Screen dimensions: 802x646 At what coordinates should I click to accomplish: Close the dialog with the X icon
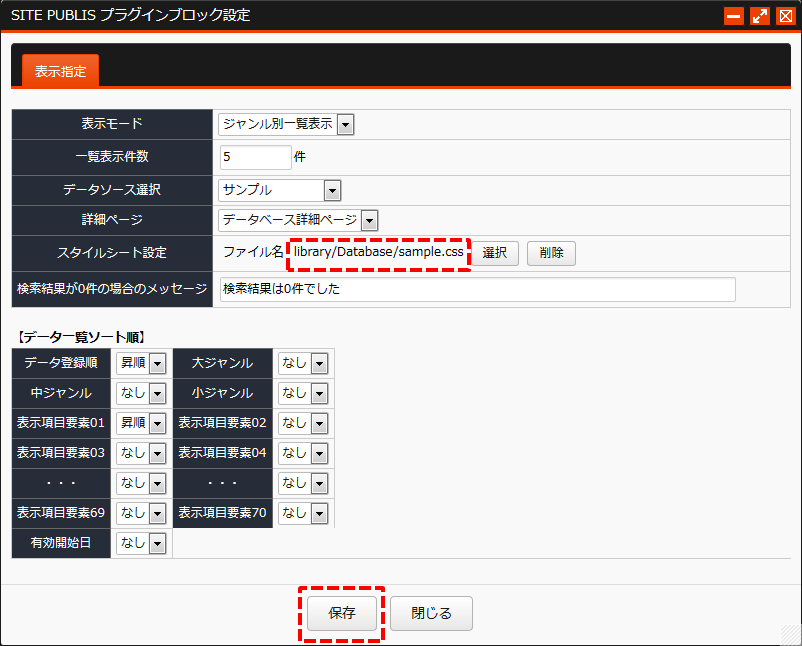[x=786, y=16]
